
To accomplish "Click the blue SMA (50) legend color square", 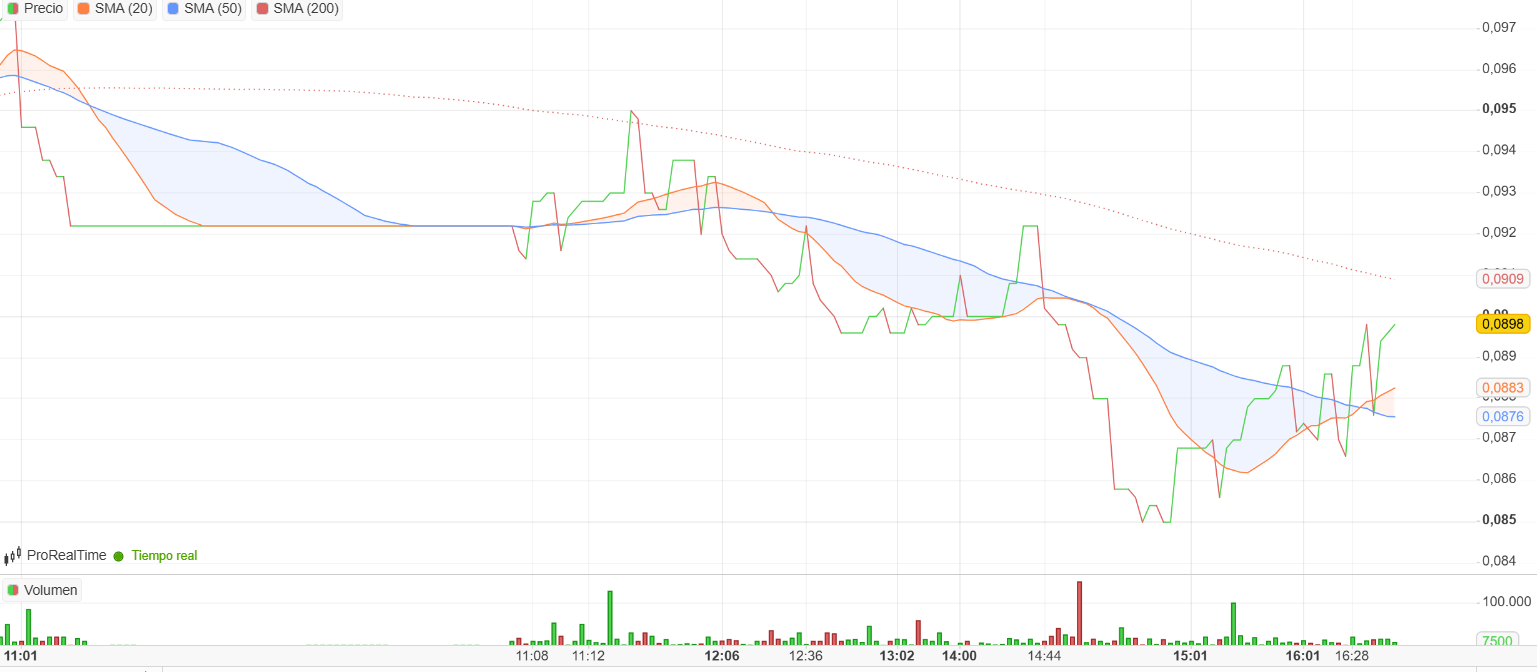I will coord(174,9).
